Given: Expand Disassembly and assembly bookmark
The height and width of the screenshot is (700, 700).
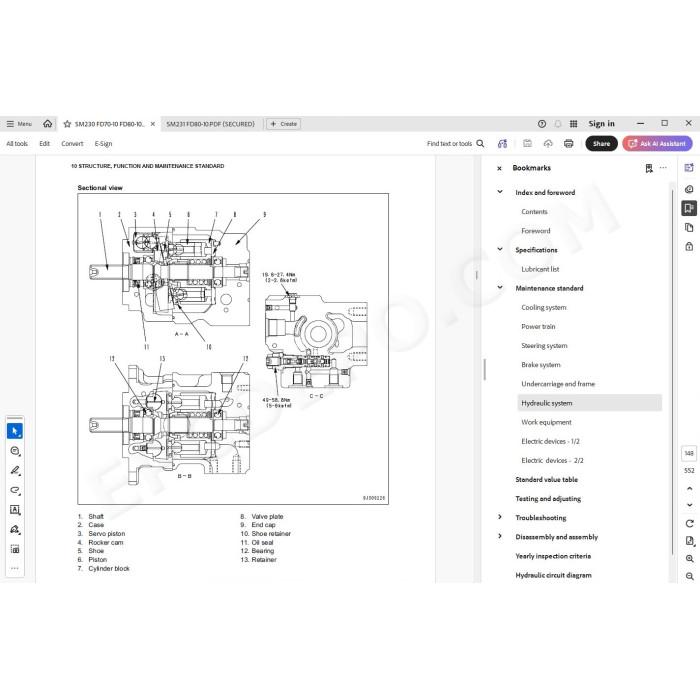Looking at the screenshot, I should click(x=500, y=536).
